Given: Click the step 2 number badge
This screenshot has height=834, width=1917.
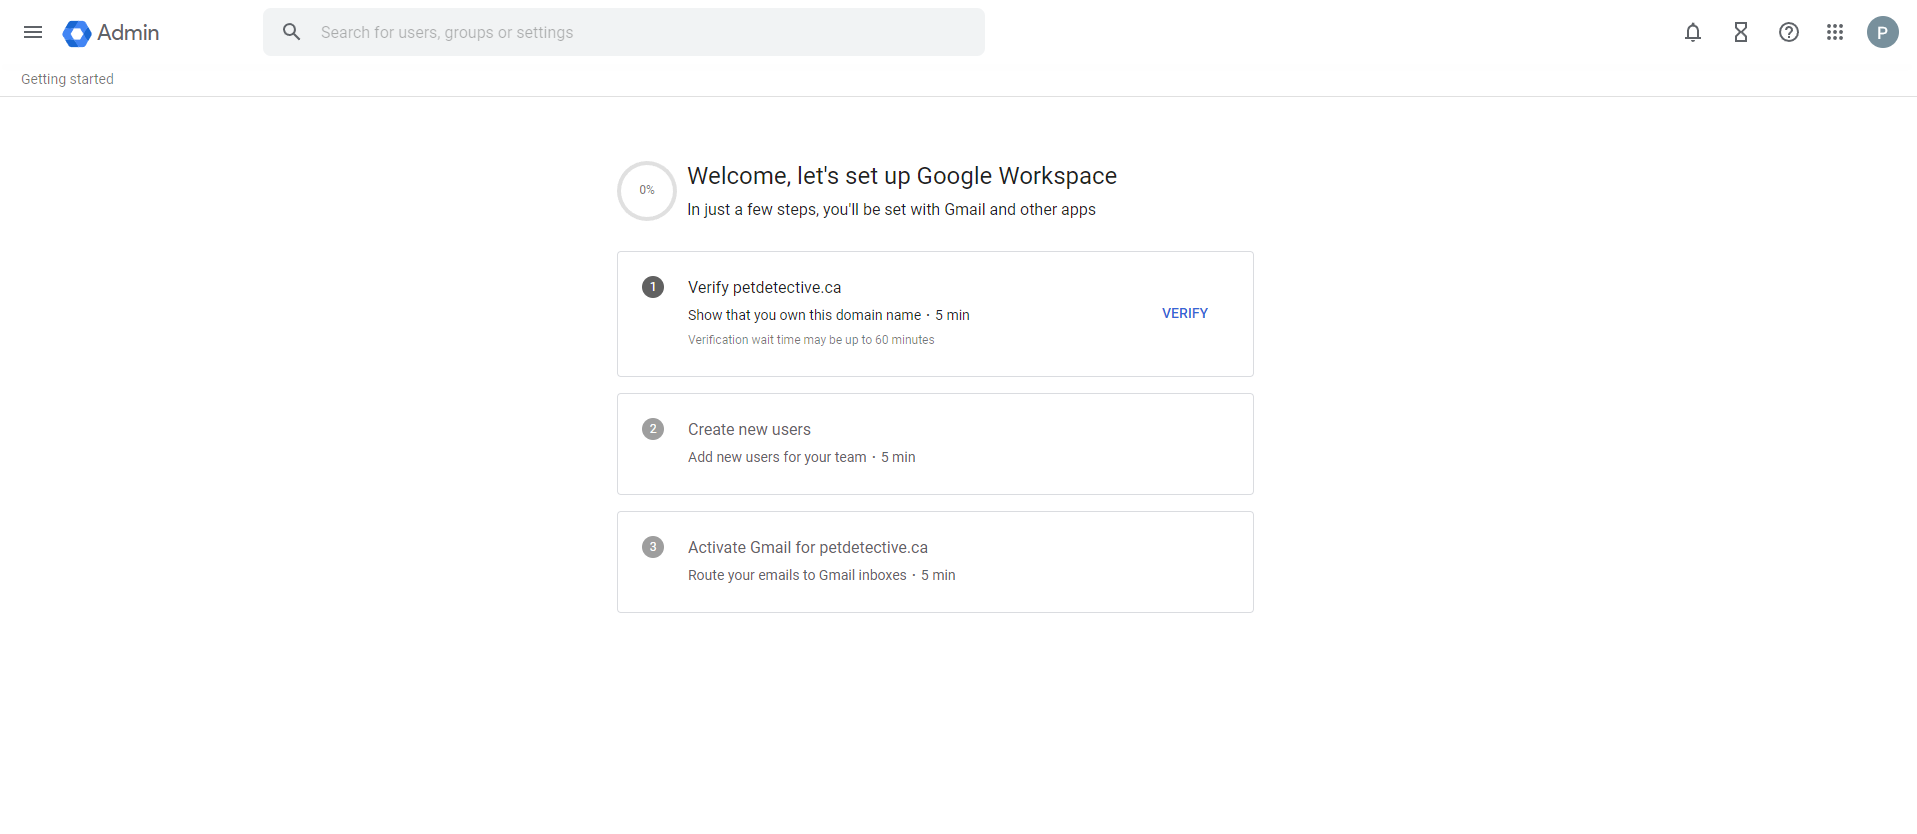Looking at the screenshot, I should pos(653,429).
